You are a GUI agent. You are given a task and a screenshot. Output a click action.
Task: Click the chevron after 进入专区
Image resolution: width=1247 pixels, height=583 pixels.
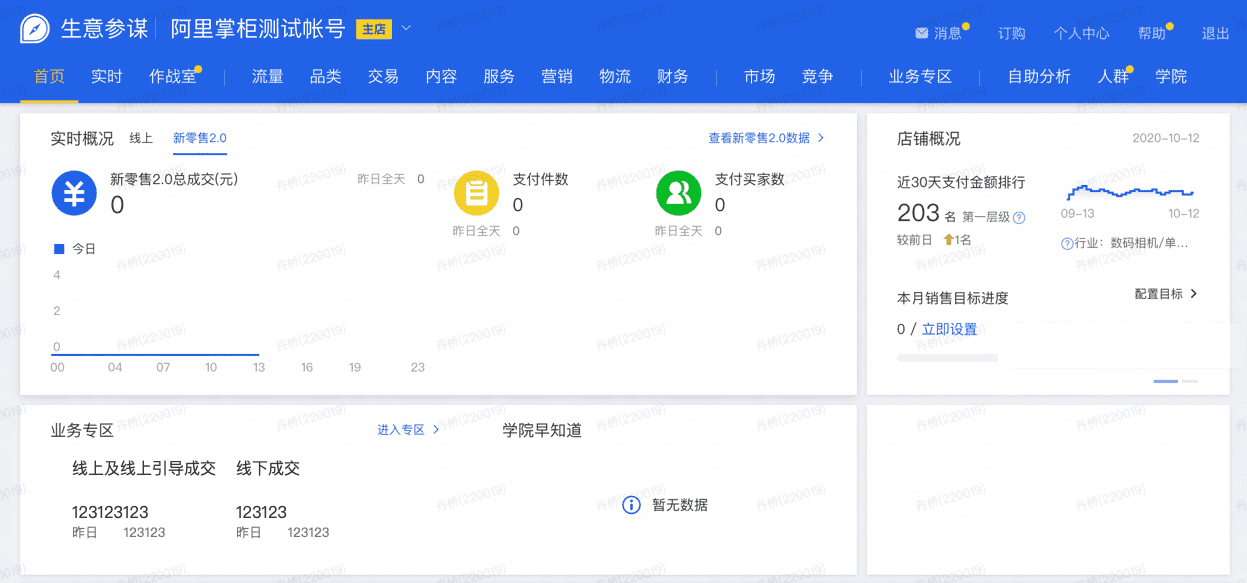pos(436,430)
